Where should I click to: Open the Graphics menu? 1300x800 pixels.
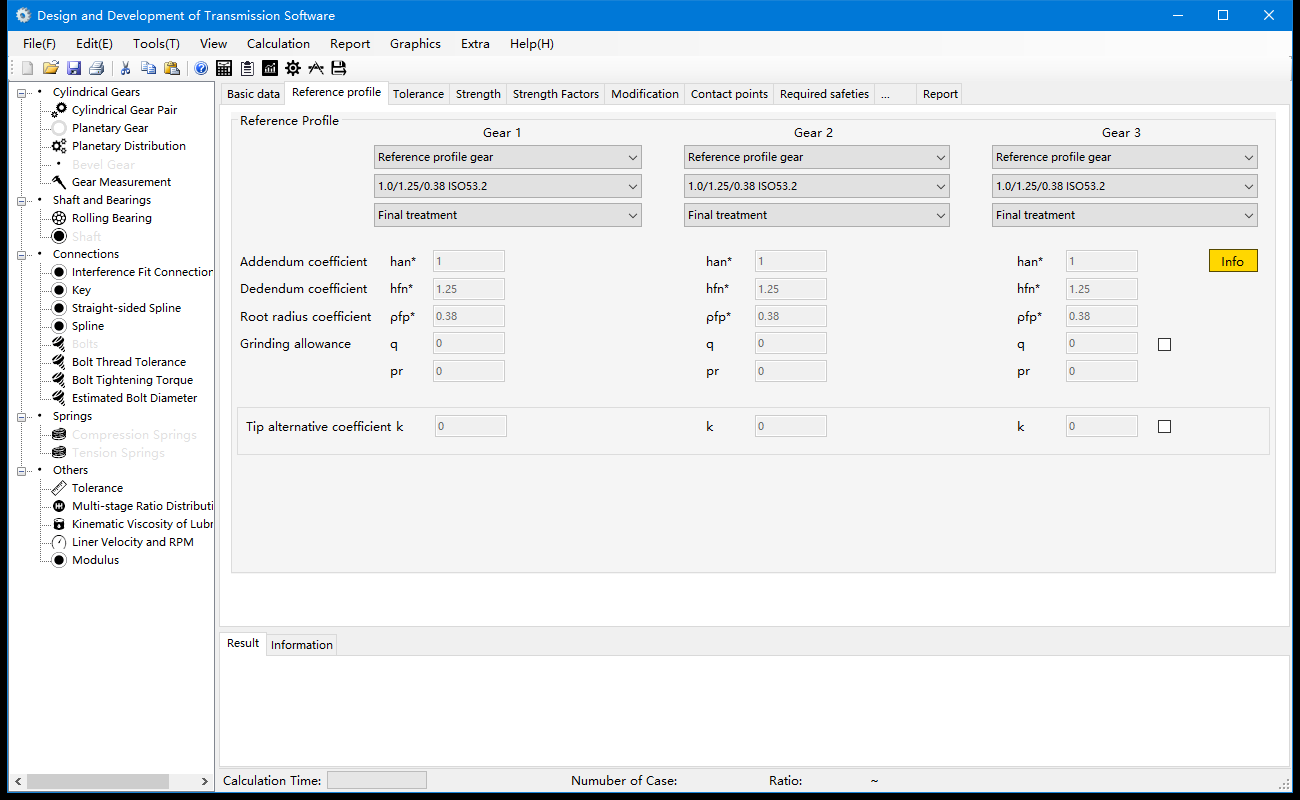pyautogui.click(x=415, y=44)
